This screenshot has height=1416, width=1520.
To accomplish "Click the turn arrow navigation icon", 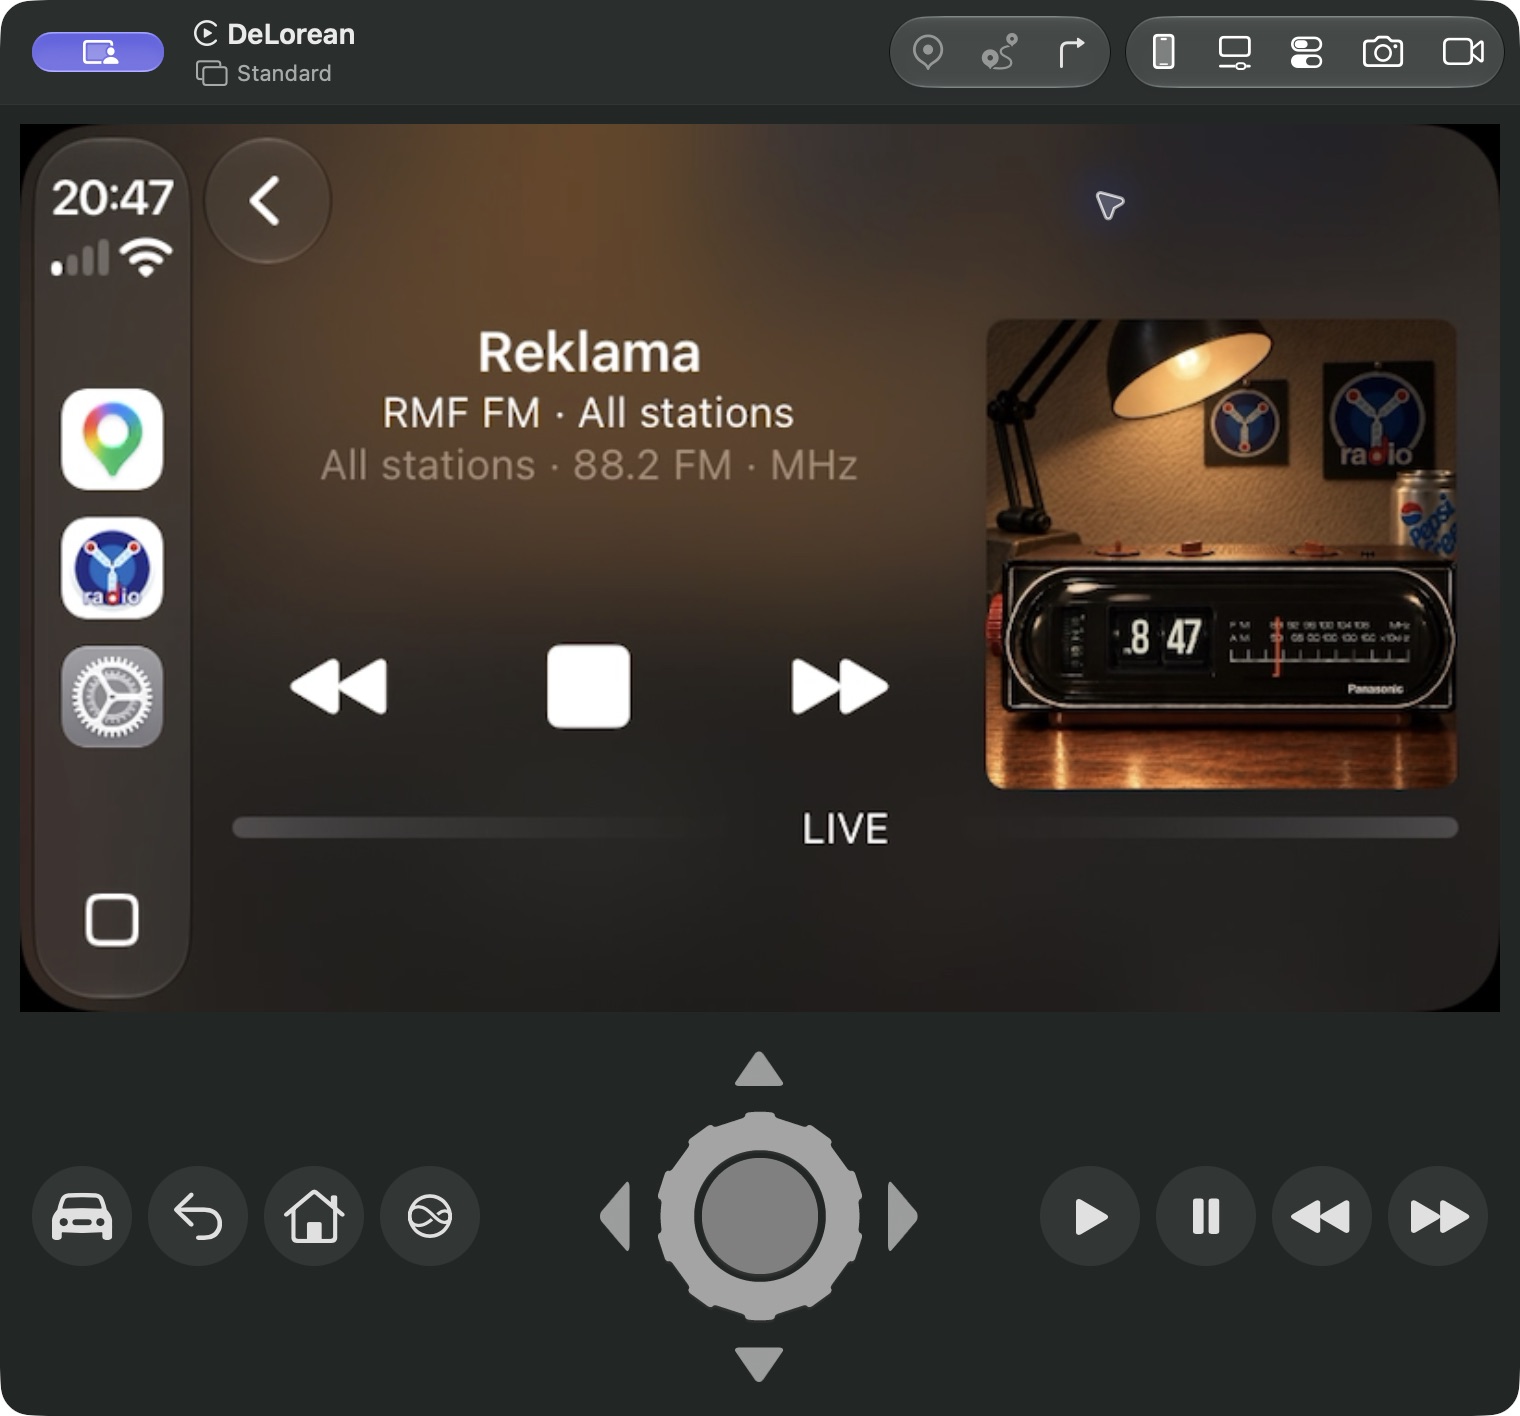I will pyautogui.click(x=1071, y=52).
